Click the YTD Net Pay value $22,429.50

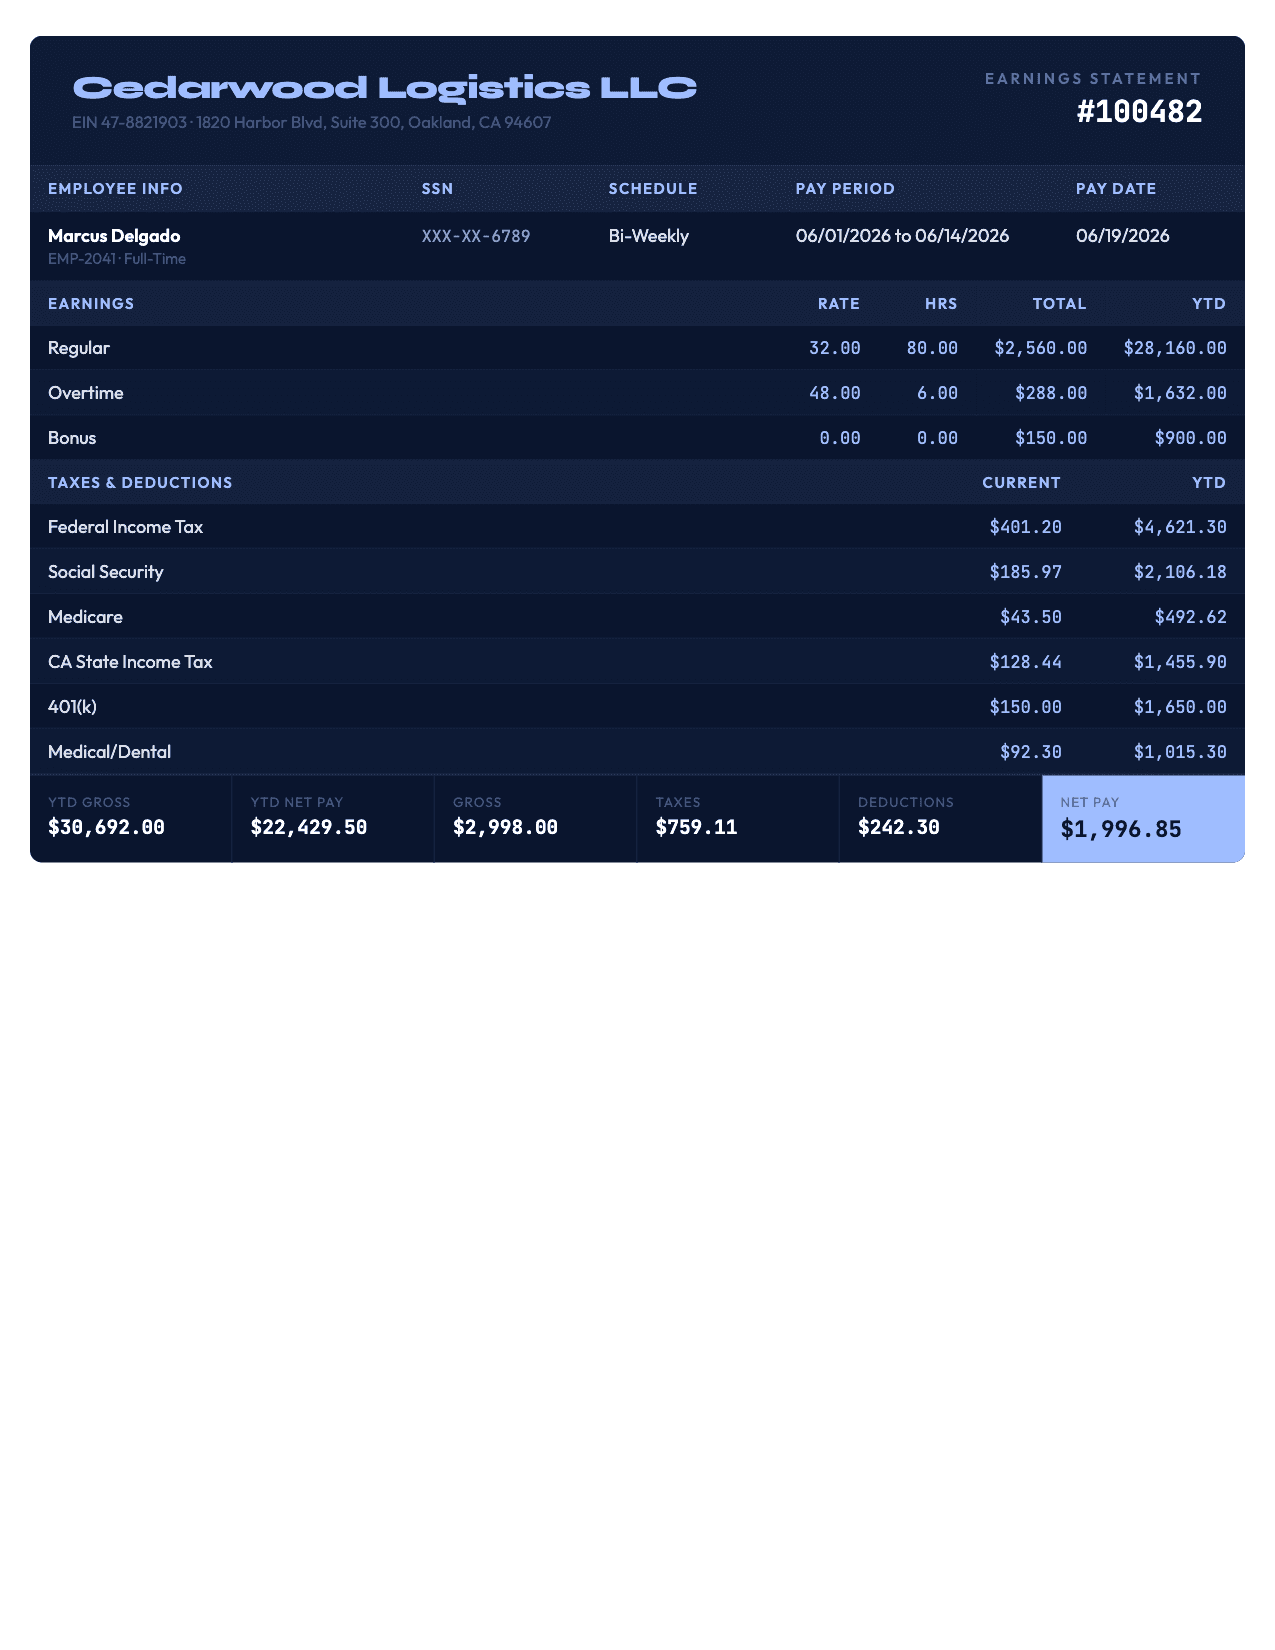click(x=309, y=827)
